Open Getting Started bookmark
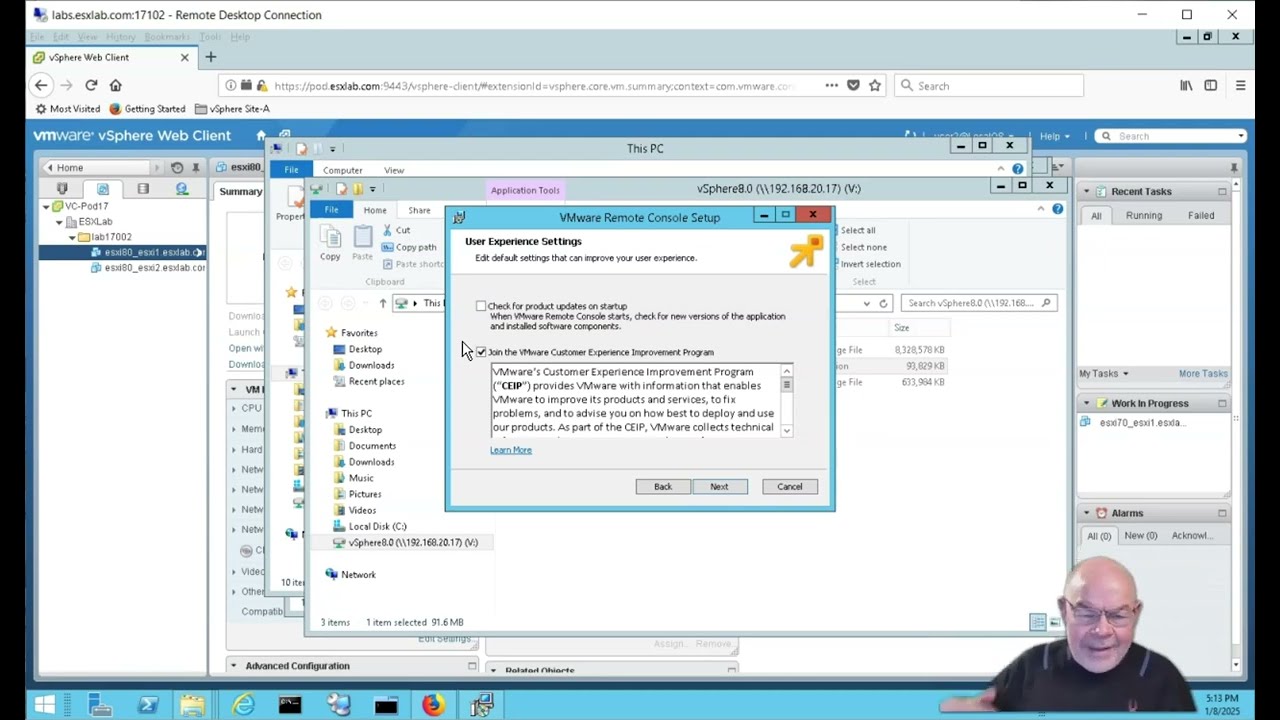Screen dimensions: 1280x720 [x=148, y=109]
